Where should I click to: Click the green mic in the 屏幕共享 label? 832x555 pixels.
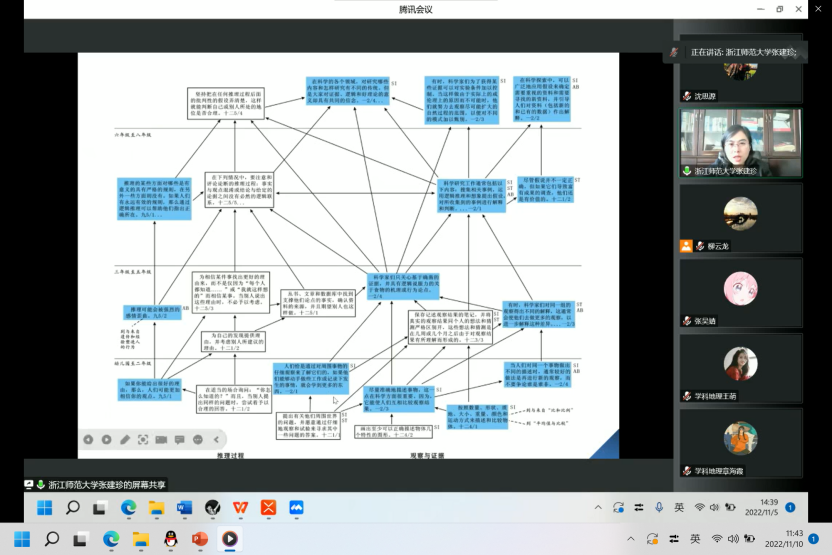click(40, 484)
